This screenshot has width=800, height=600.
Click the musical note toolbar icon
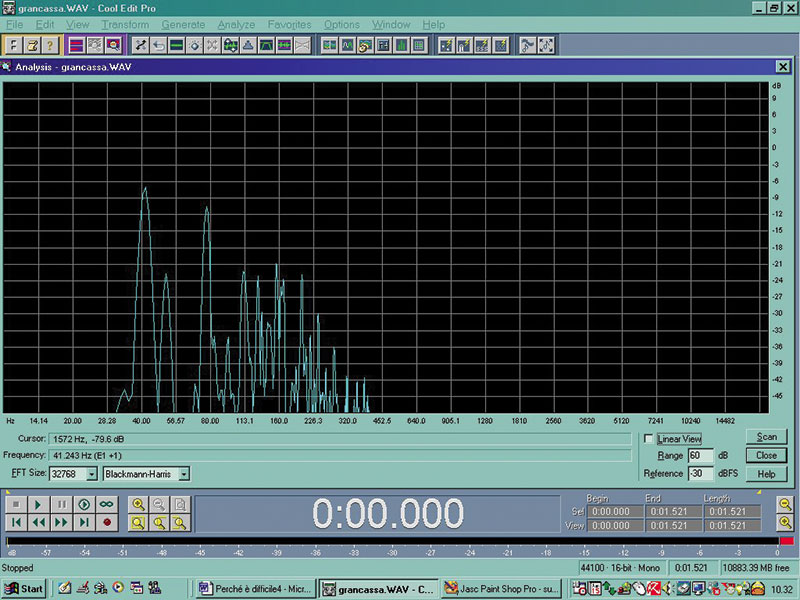527,45
